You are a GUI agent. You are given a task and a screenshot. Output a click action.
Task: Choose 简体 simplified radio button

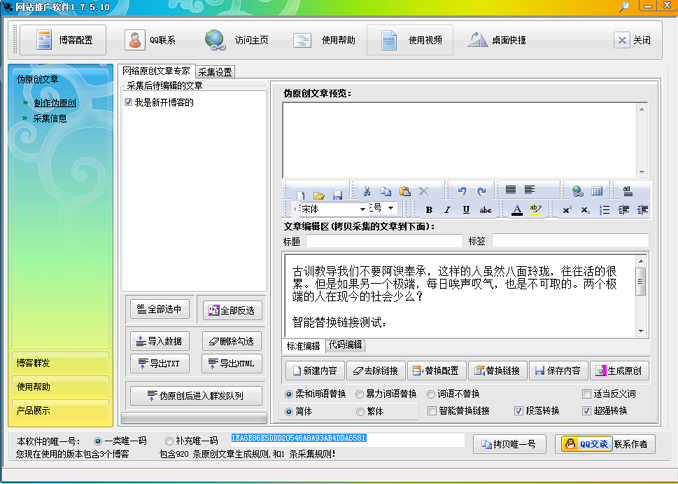click(x=289, y=411)
